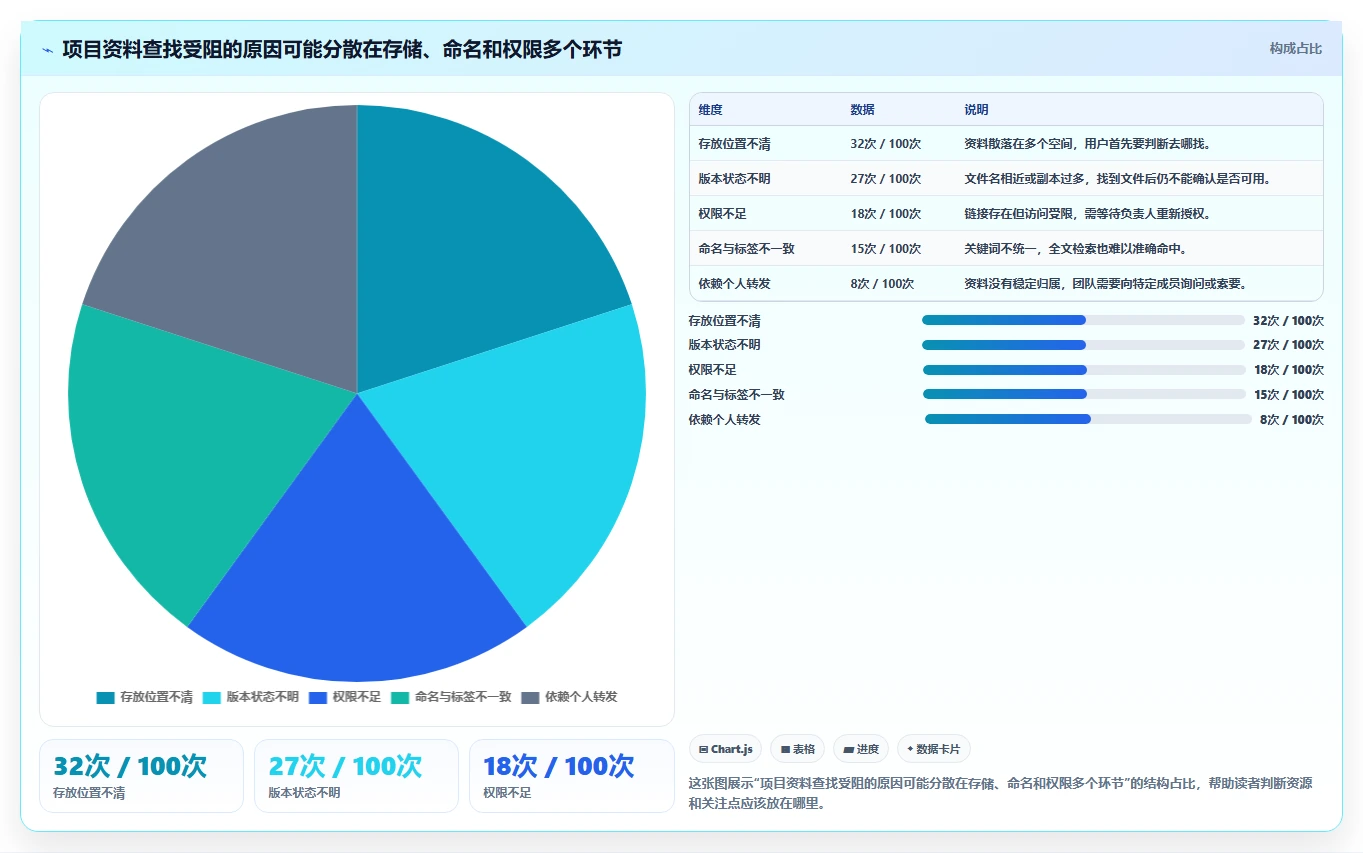Click table value 15次 / 100次
The width and height of the screenshot is (1363, 853).
tap(886, 249)
